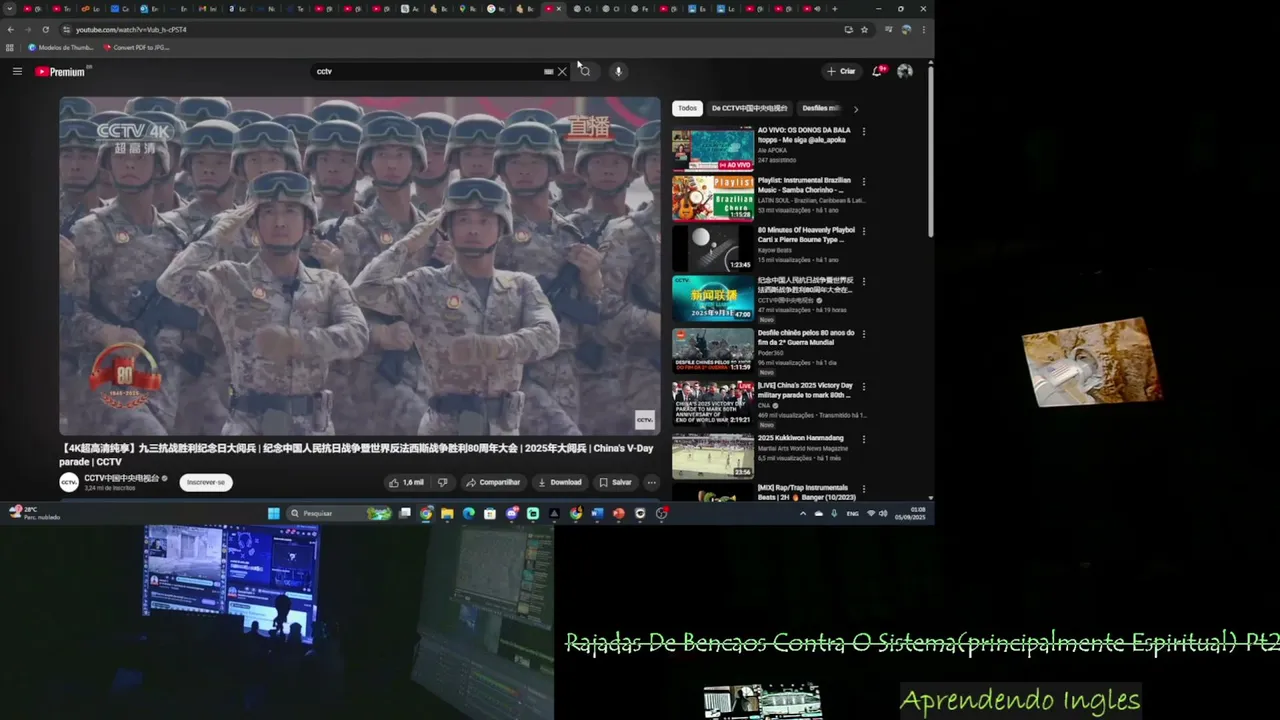Clear the search box with the X
The width and height of the screenshot is (1280, 720).
click(562, 71)
